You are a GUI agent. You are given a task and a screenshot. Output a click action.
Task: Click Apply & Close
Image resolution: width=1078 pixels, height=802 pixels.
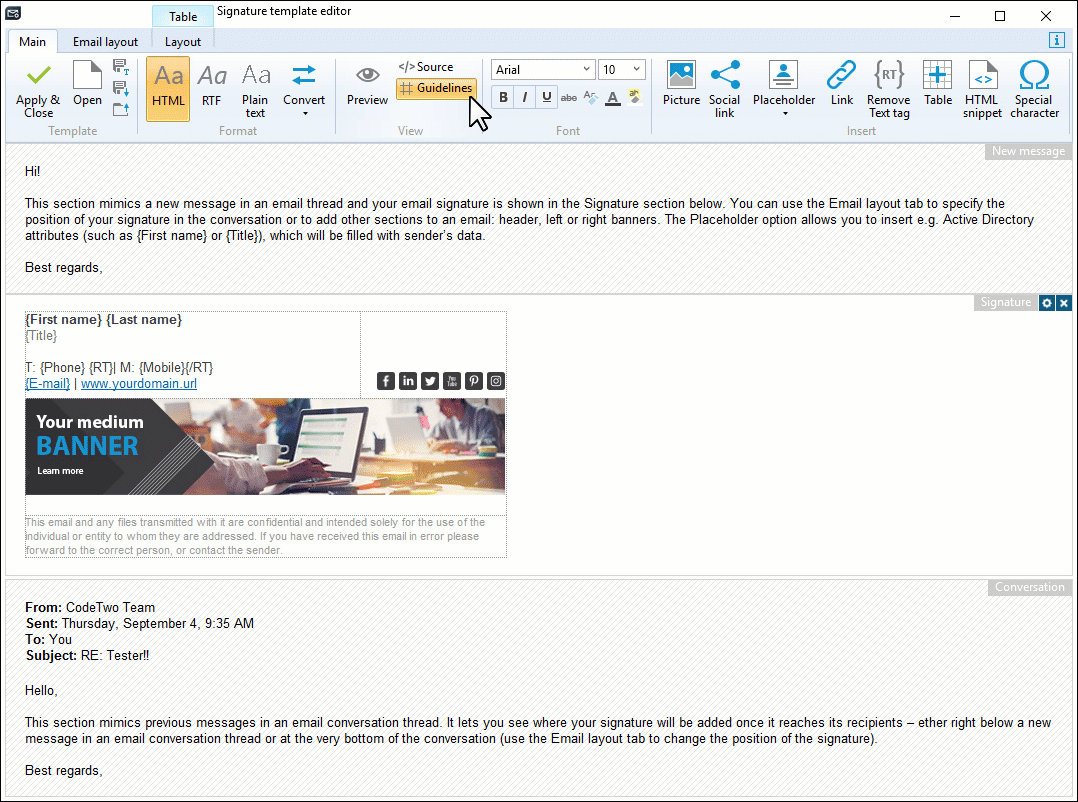[x=37, y=88]
